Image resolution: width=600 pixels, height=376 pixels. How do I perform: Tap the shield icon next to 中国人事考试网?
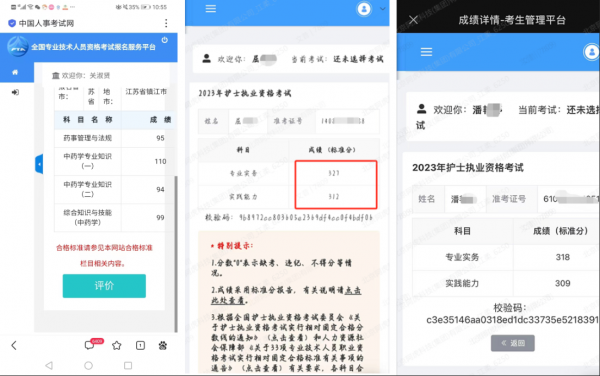click(x=12, y=23)
